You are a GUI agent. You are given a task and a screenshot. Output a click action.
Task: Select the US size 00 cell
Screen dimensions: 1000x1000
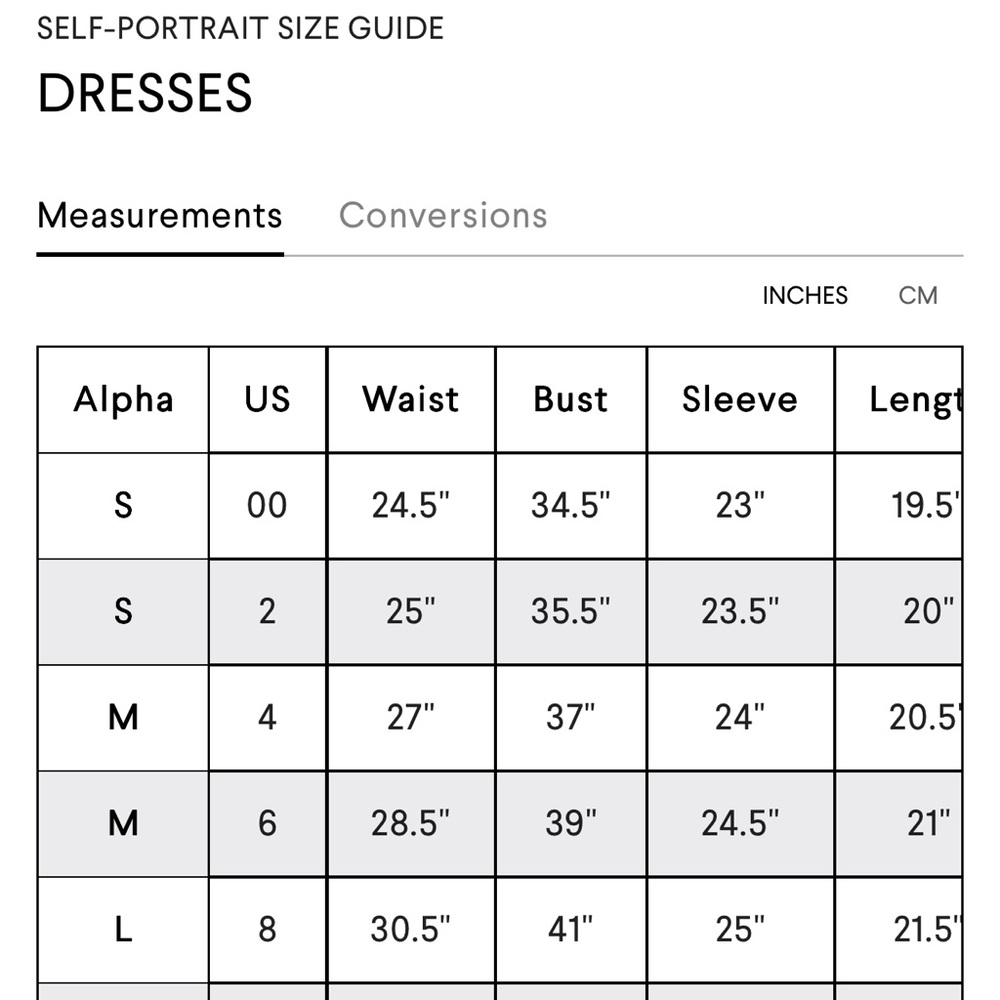[267, 506]
